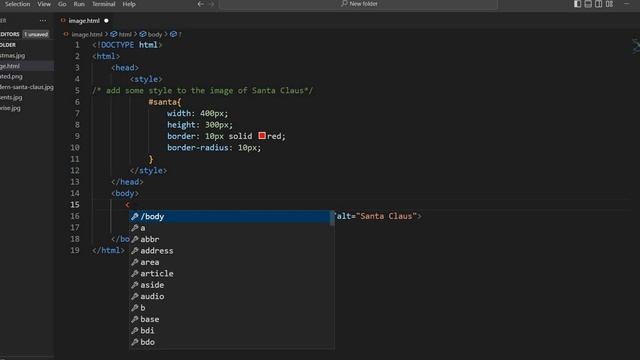The image size is (640, 360).
Task: Collapse the EDITORS section header
Action: click(10, 34)
